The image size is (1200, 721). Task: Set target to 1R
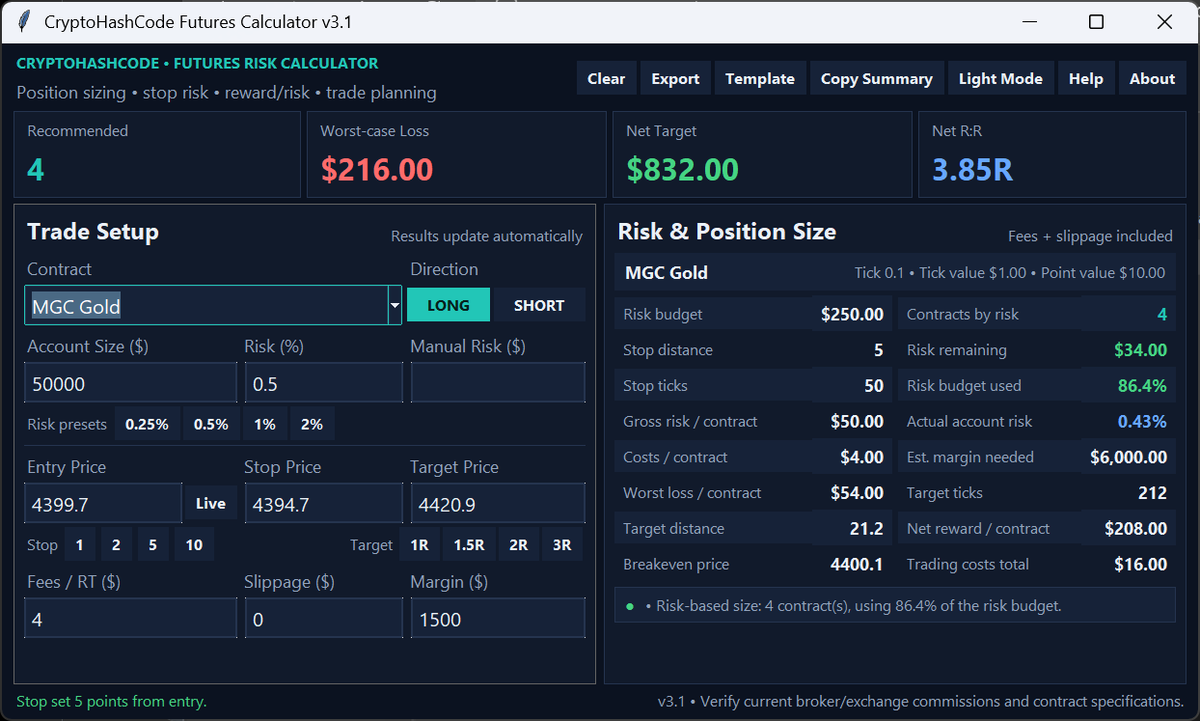point(420,545)
